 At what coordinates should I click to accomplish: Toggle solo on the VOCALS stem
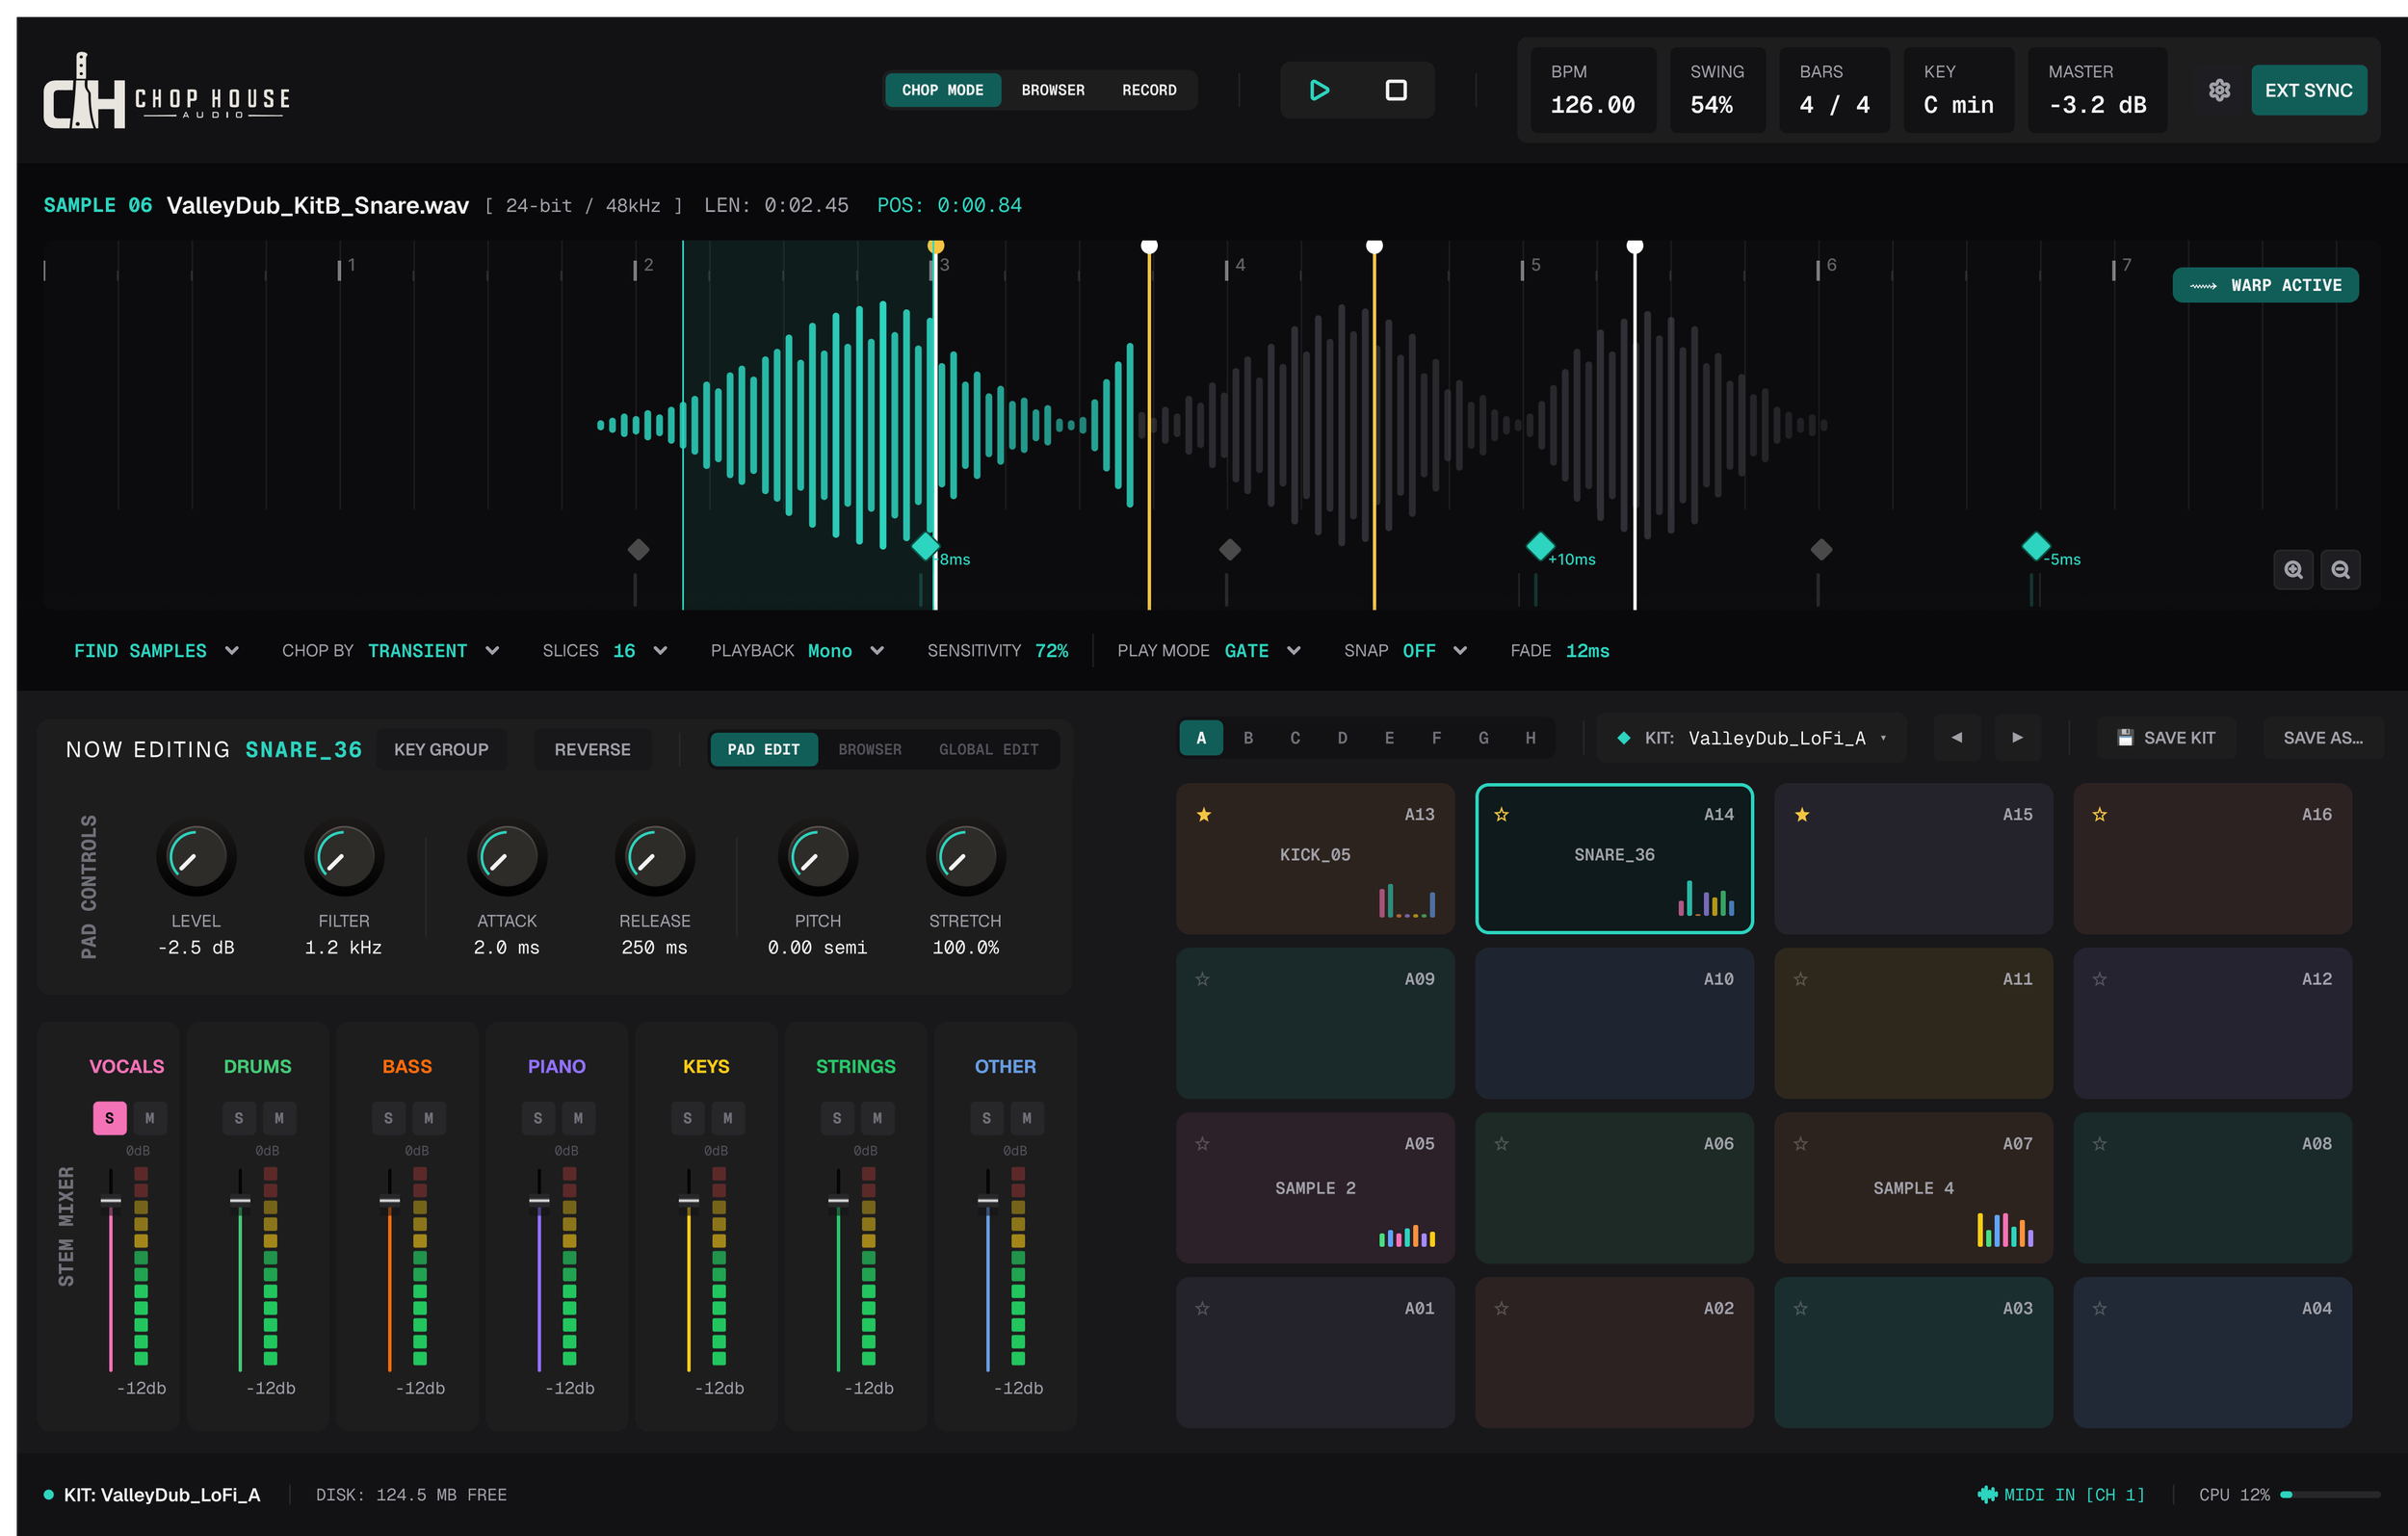point(109,1118)
